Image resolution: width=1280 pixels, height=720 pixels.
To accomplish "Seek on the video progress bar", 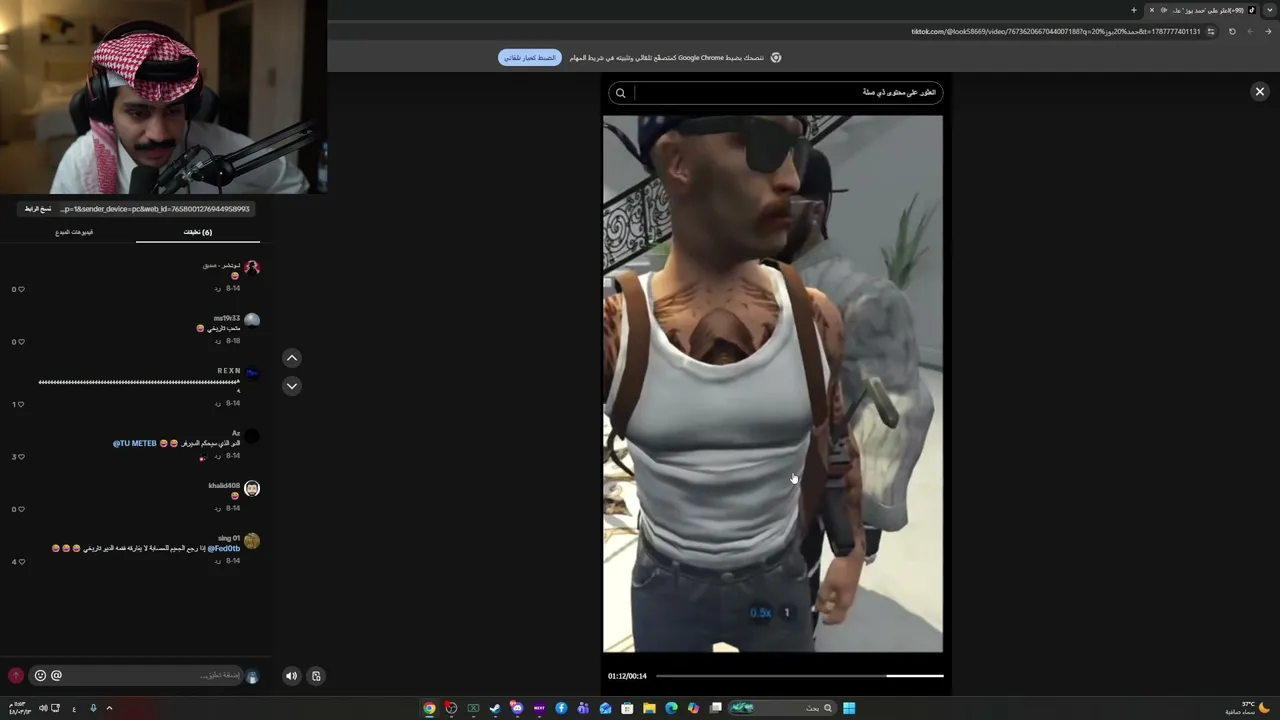I will (x=799, y=676).
